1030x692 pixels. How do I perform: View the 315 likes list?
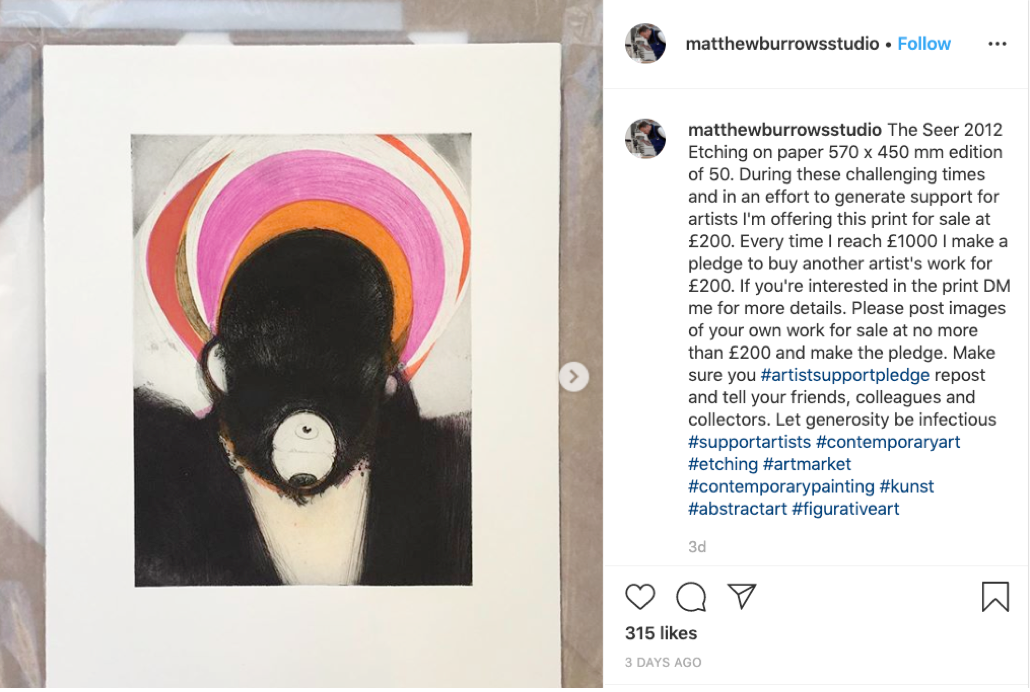(661, 633)
